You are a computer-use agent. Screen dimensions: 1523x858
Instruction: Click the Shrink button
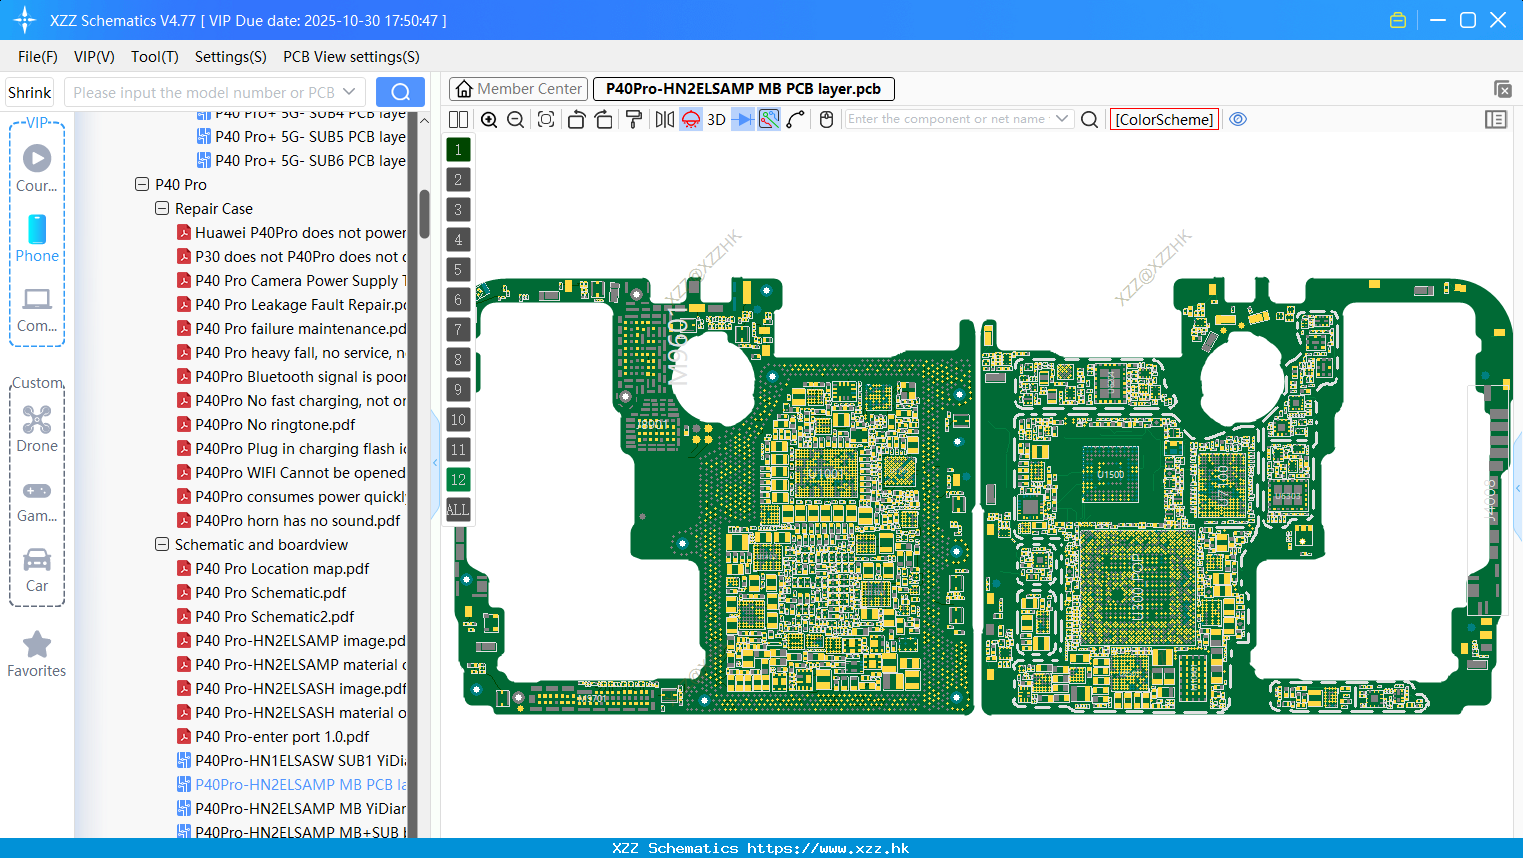(29, 92)
